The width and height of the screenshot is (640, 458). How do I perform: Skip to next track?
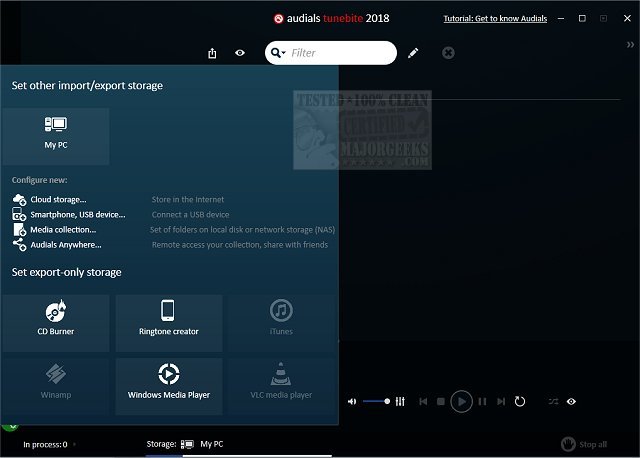tap(501, 402)
